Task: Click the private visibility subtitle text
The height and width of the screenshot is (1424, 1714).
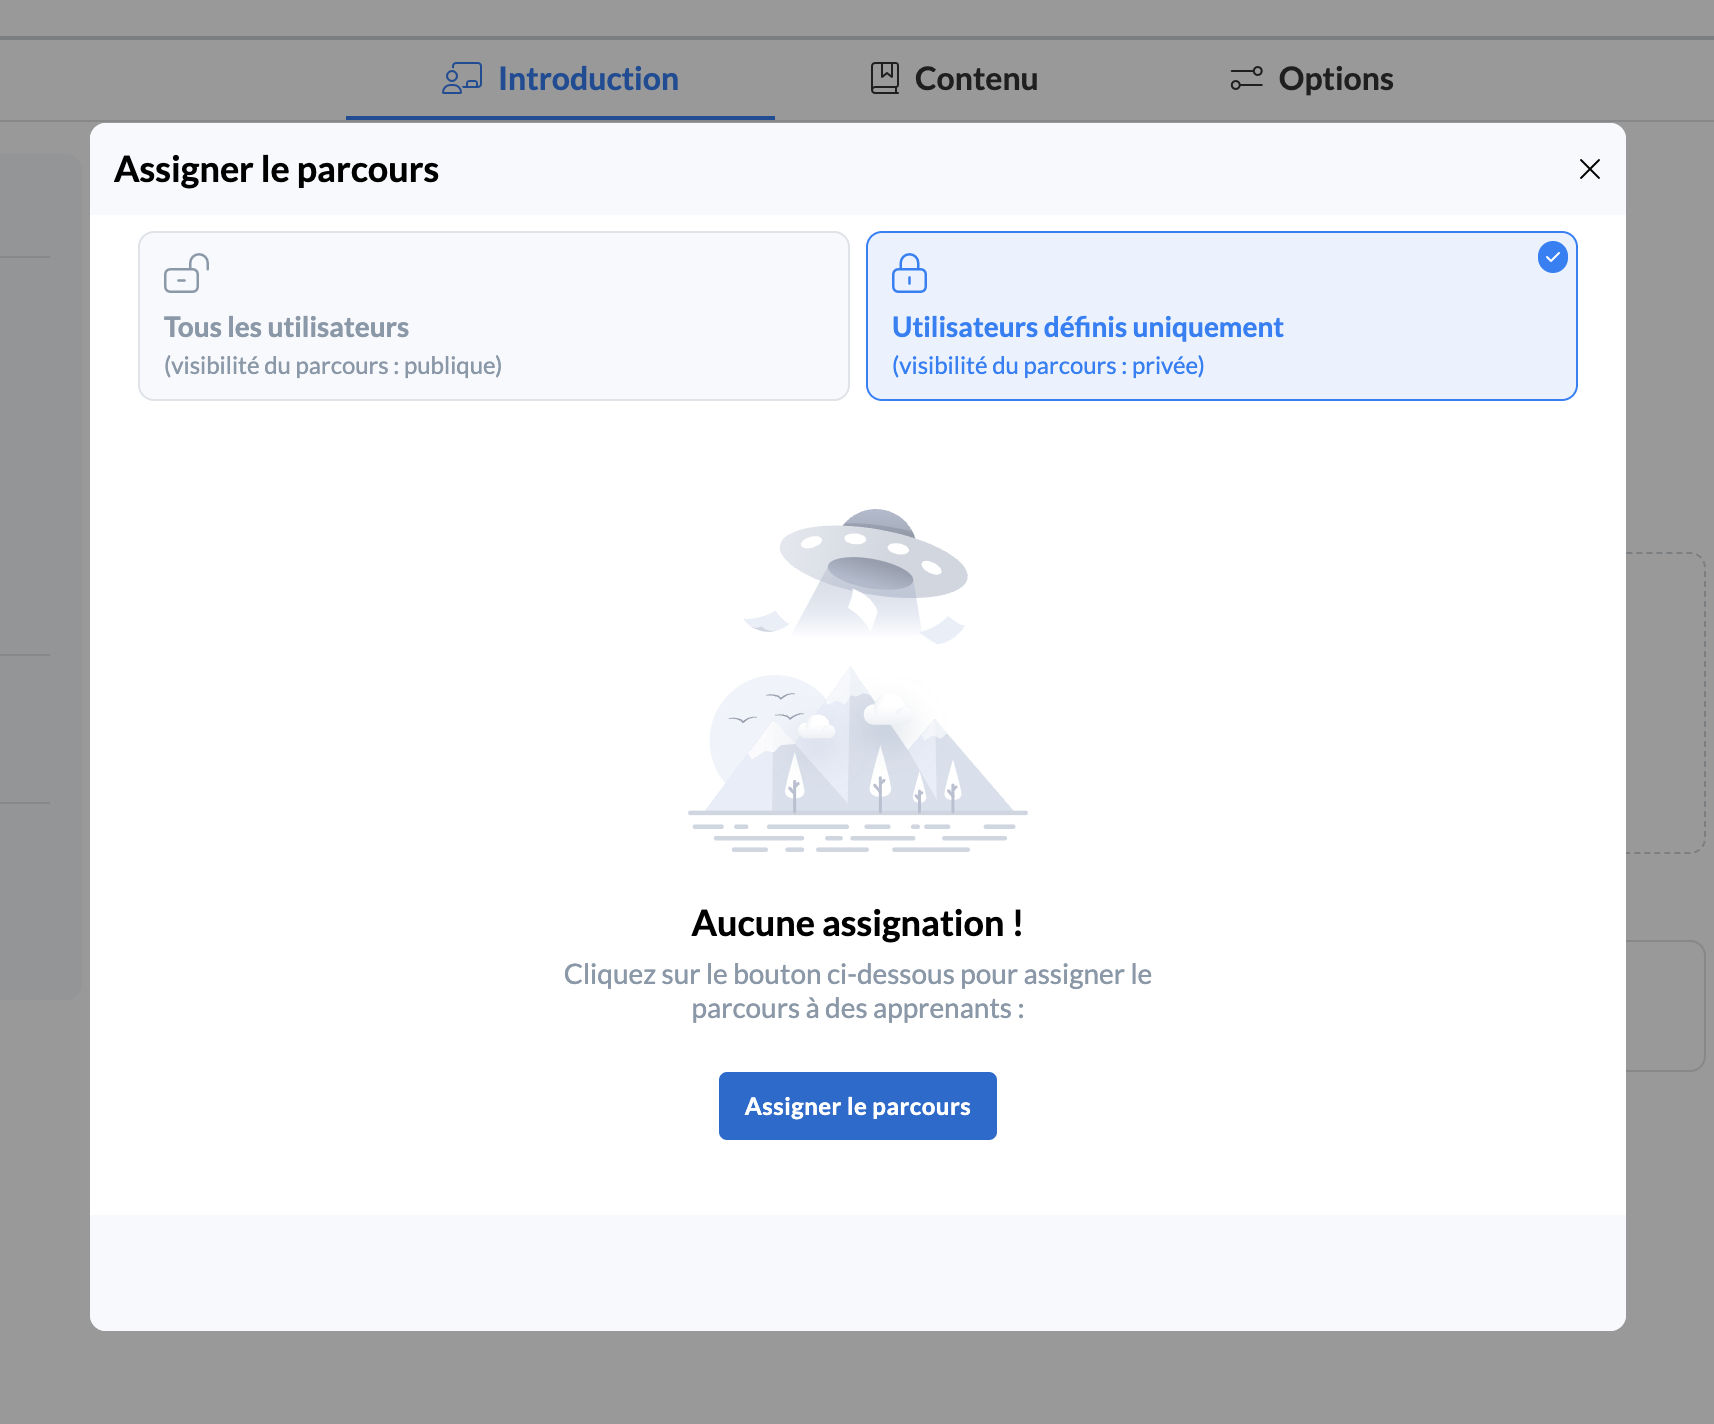Action: (1047, 366)
